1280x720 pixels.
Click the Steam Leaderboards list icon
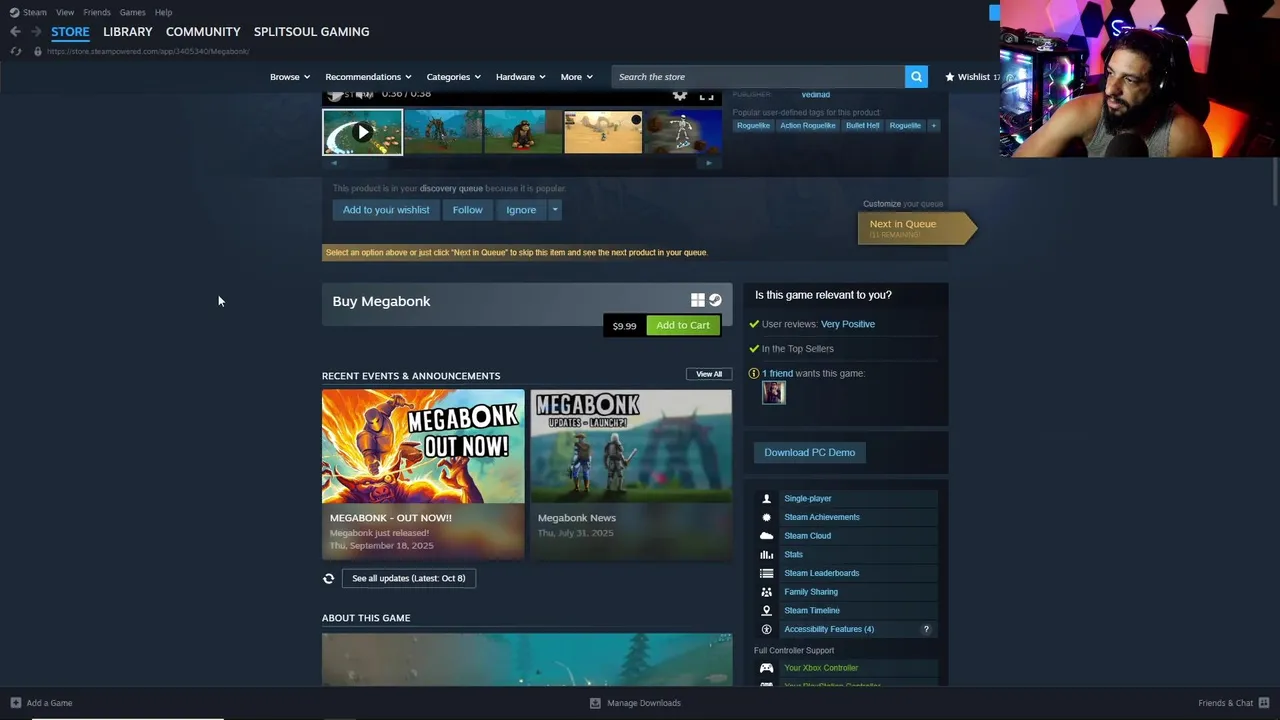click(x=766, y=573)
